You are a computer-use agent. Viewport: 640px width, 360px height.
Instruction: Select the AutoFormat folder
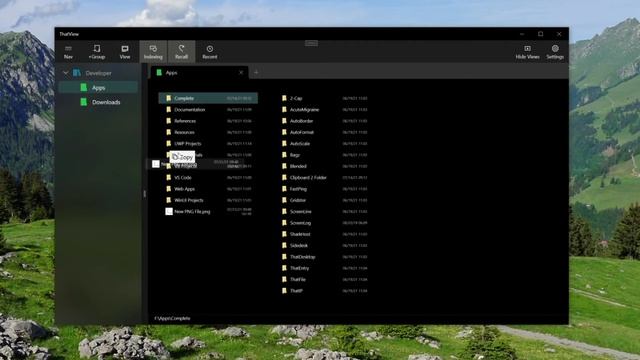tap(324, 132)
